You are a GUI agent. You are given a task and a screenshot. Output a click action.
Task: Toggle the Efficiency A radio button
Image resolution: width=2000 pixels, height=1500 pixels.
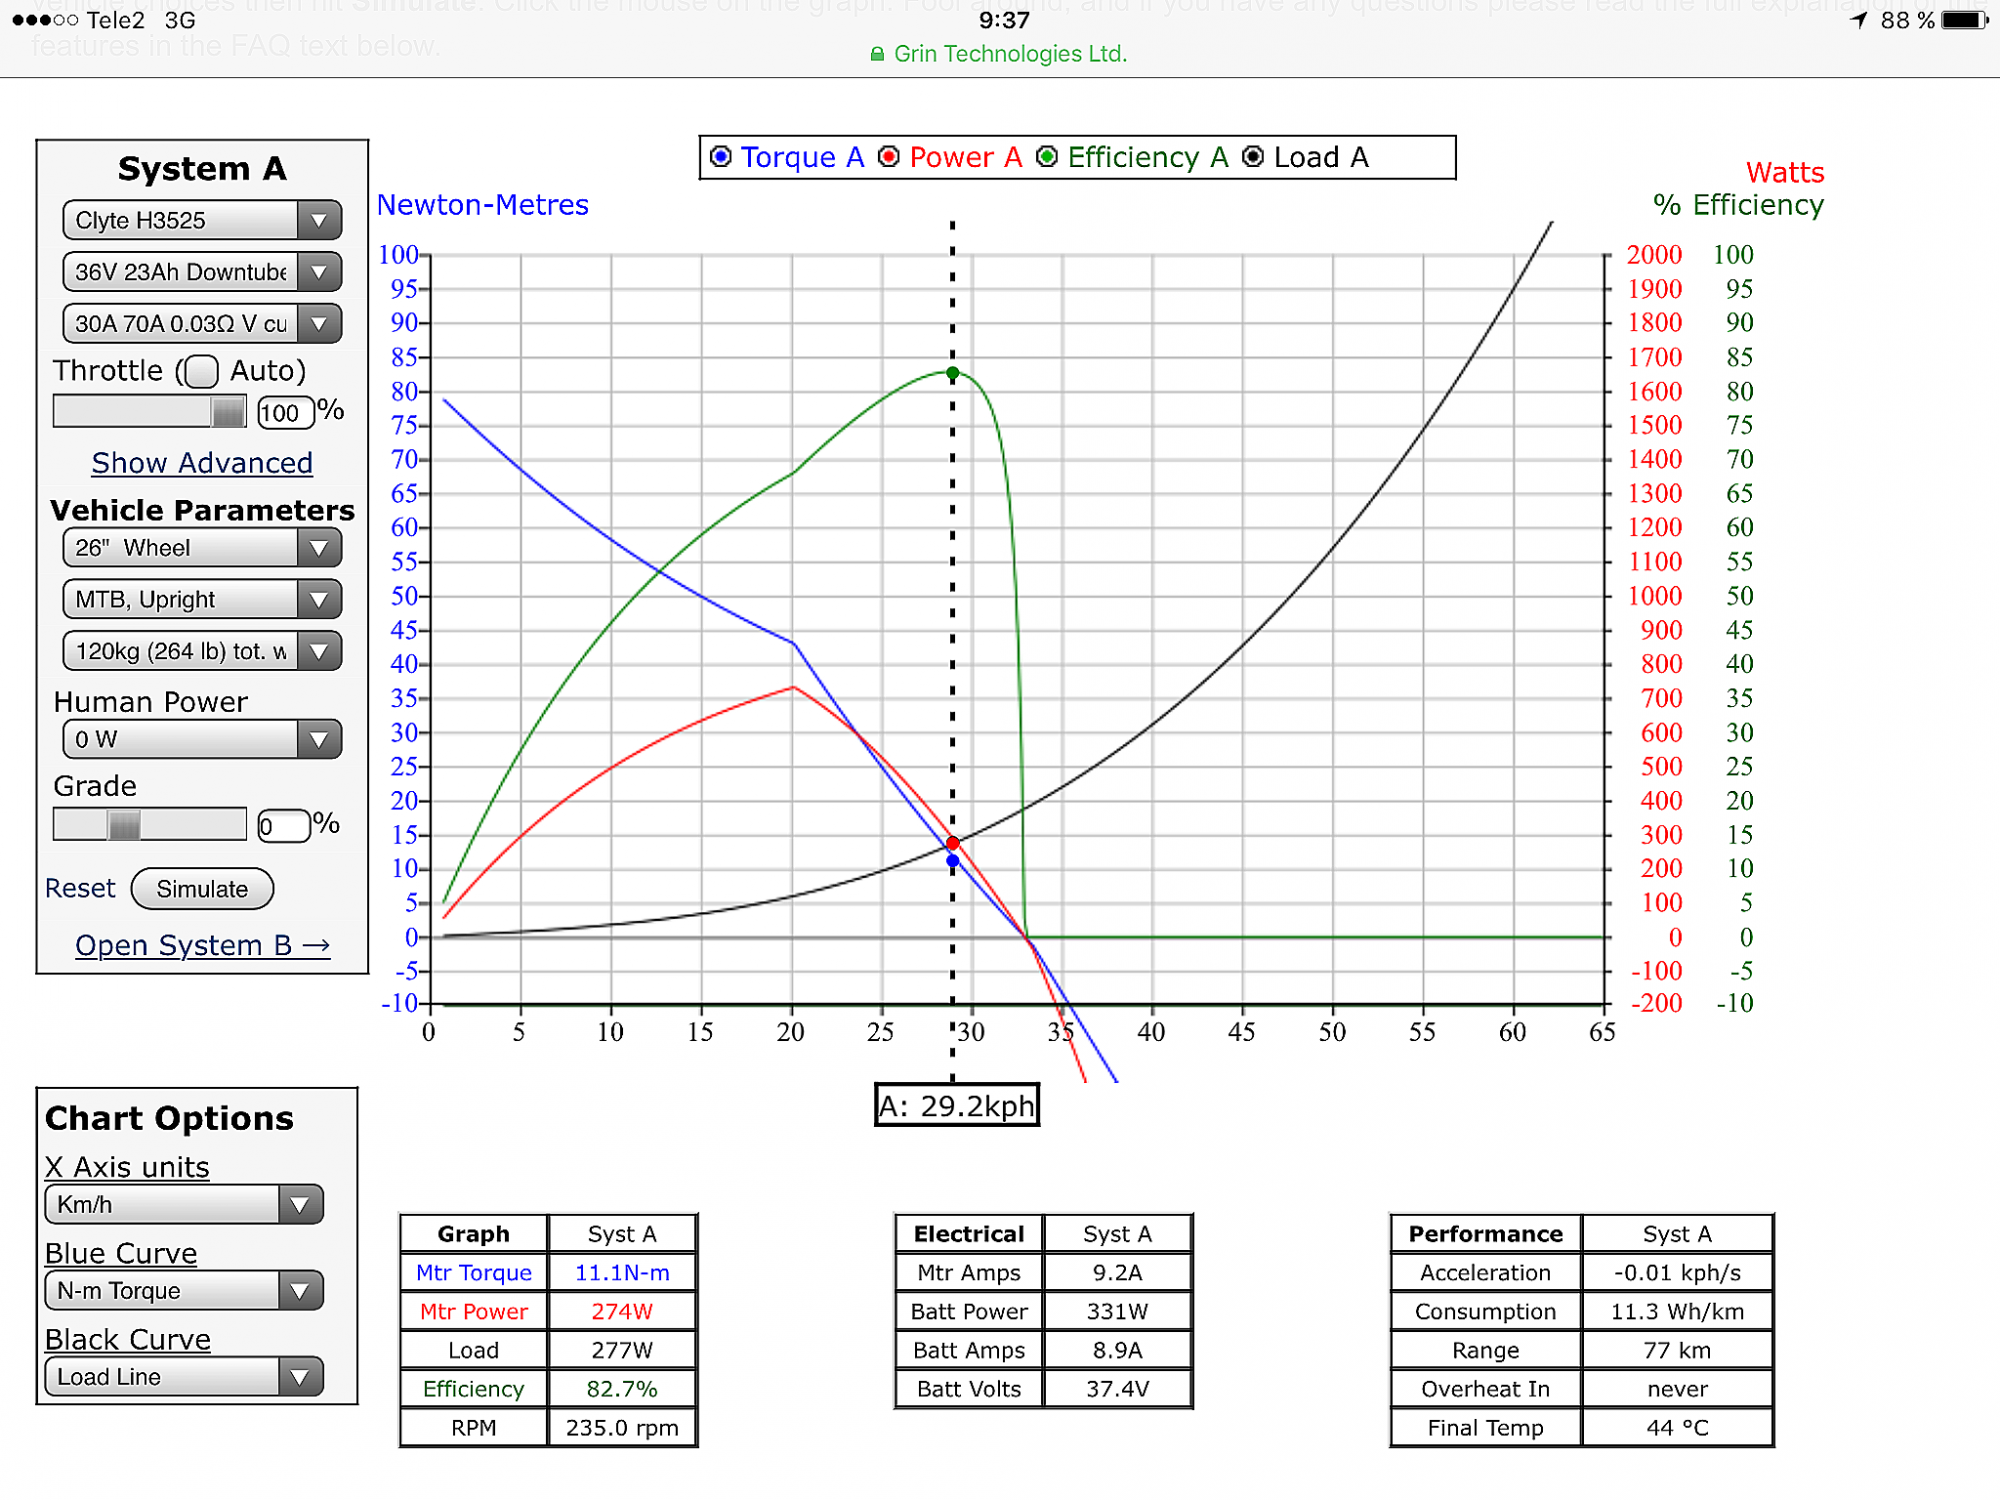pyautogui.click(x=1047, y=157)
